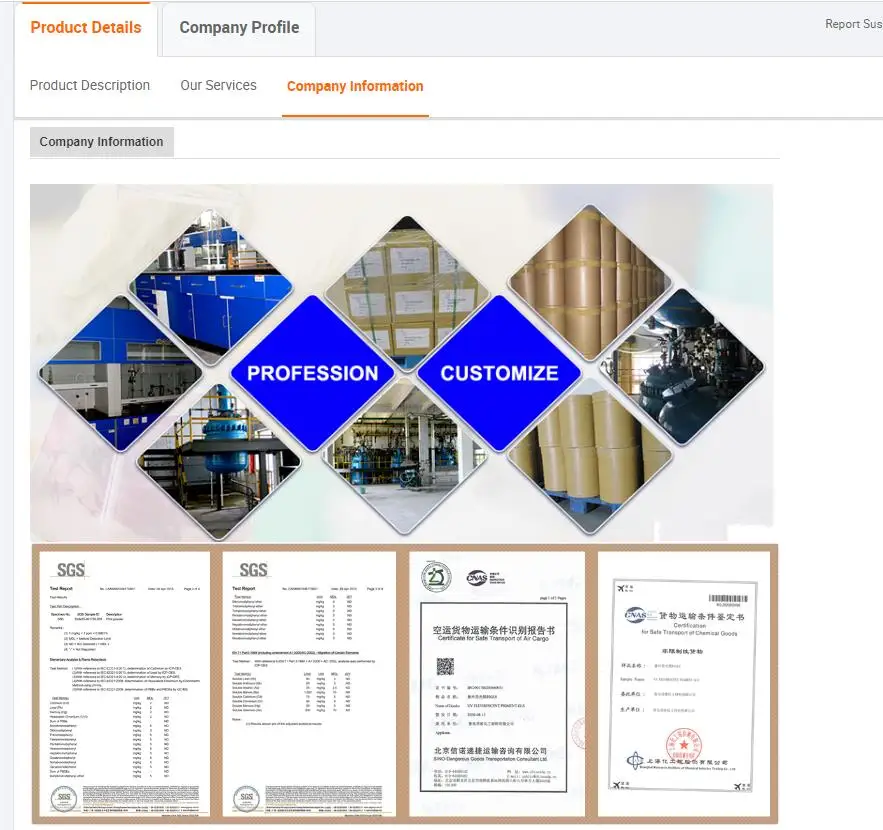Image resolution: width=883 pixels, height=830 pixels.
Task: Click the blue PROFESSION diamond
Action: [x=313, y=373]
